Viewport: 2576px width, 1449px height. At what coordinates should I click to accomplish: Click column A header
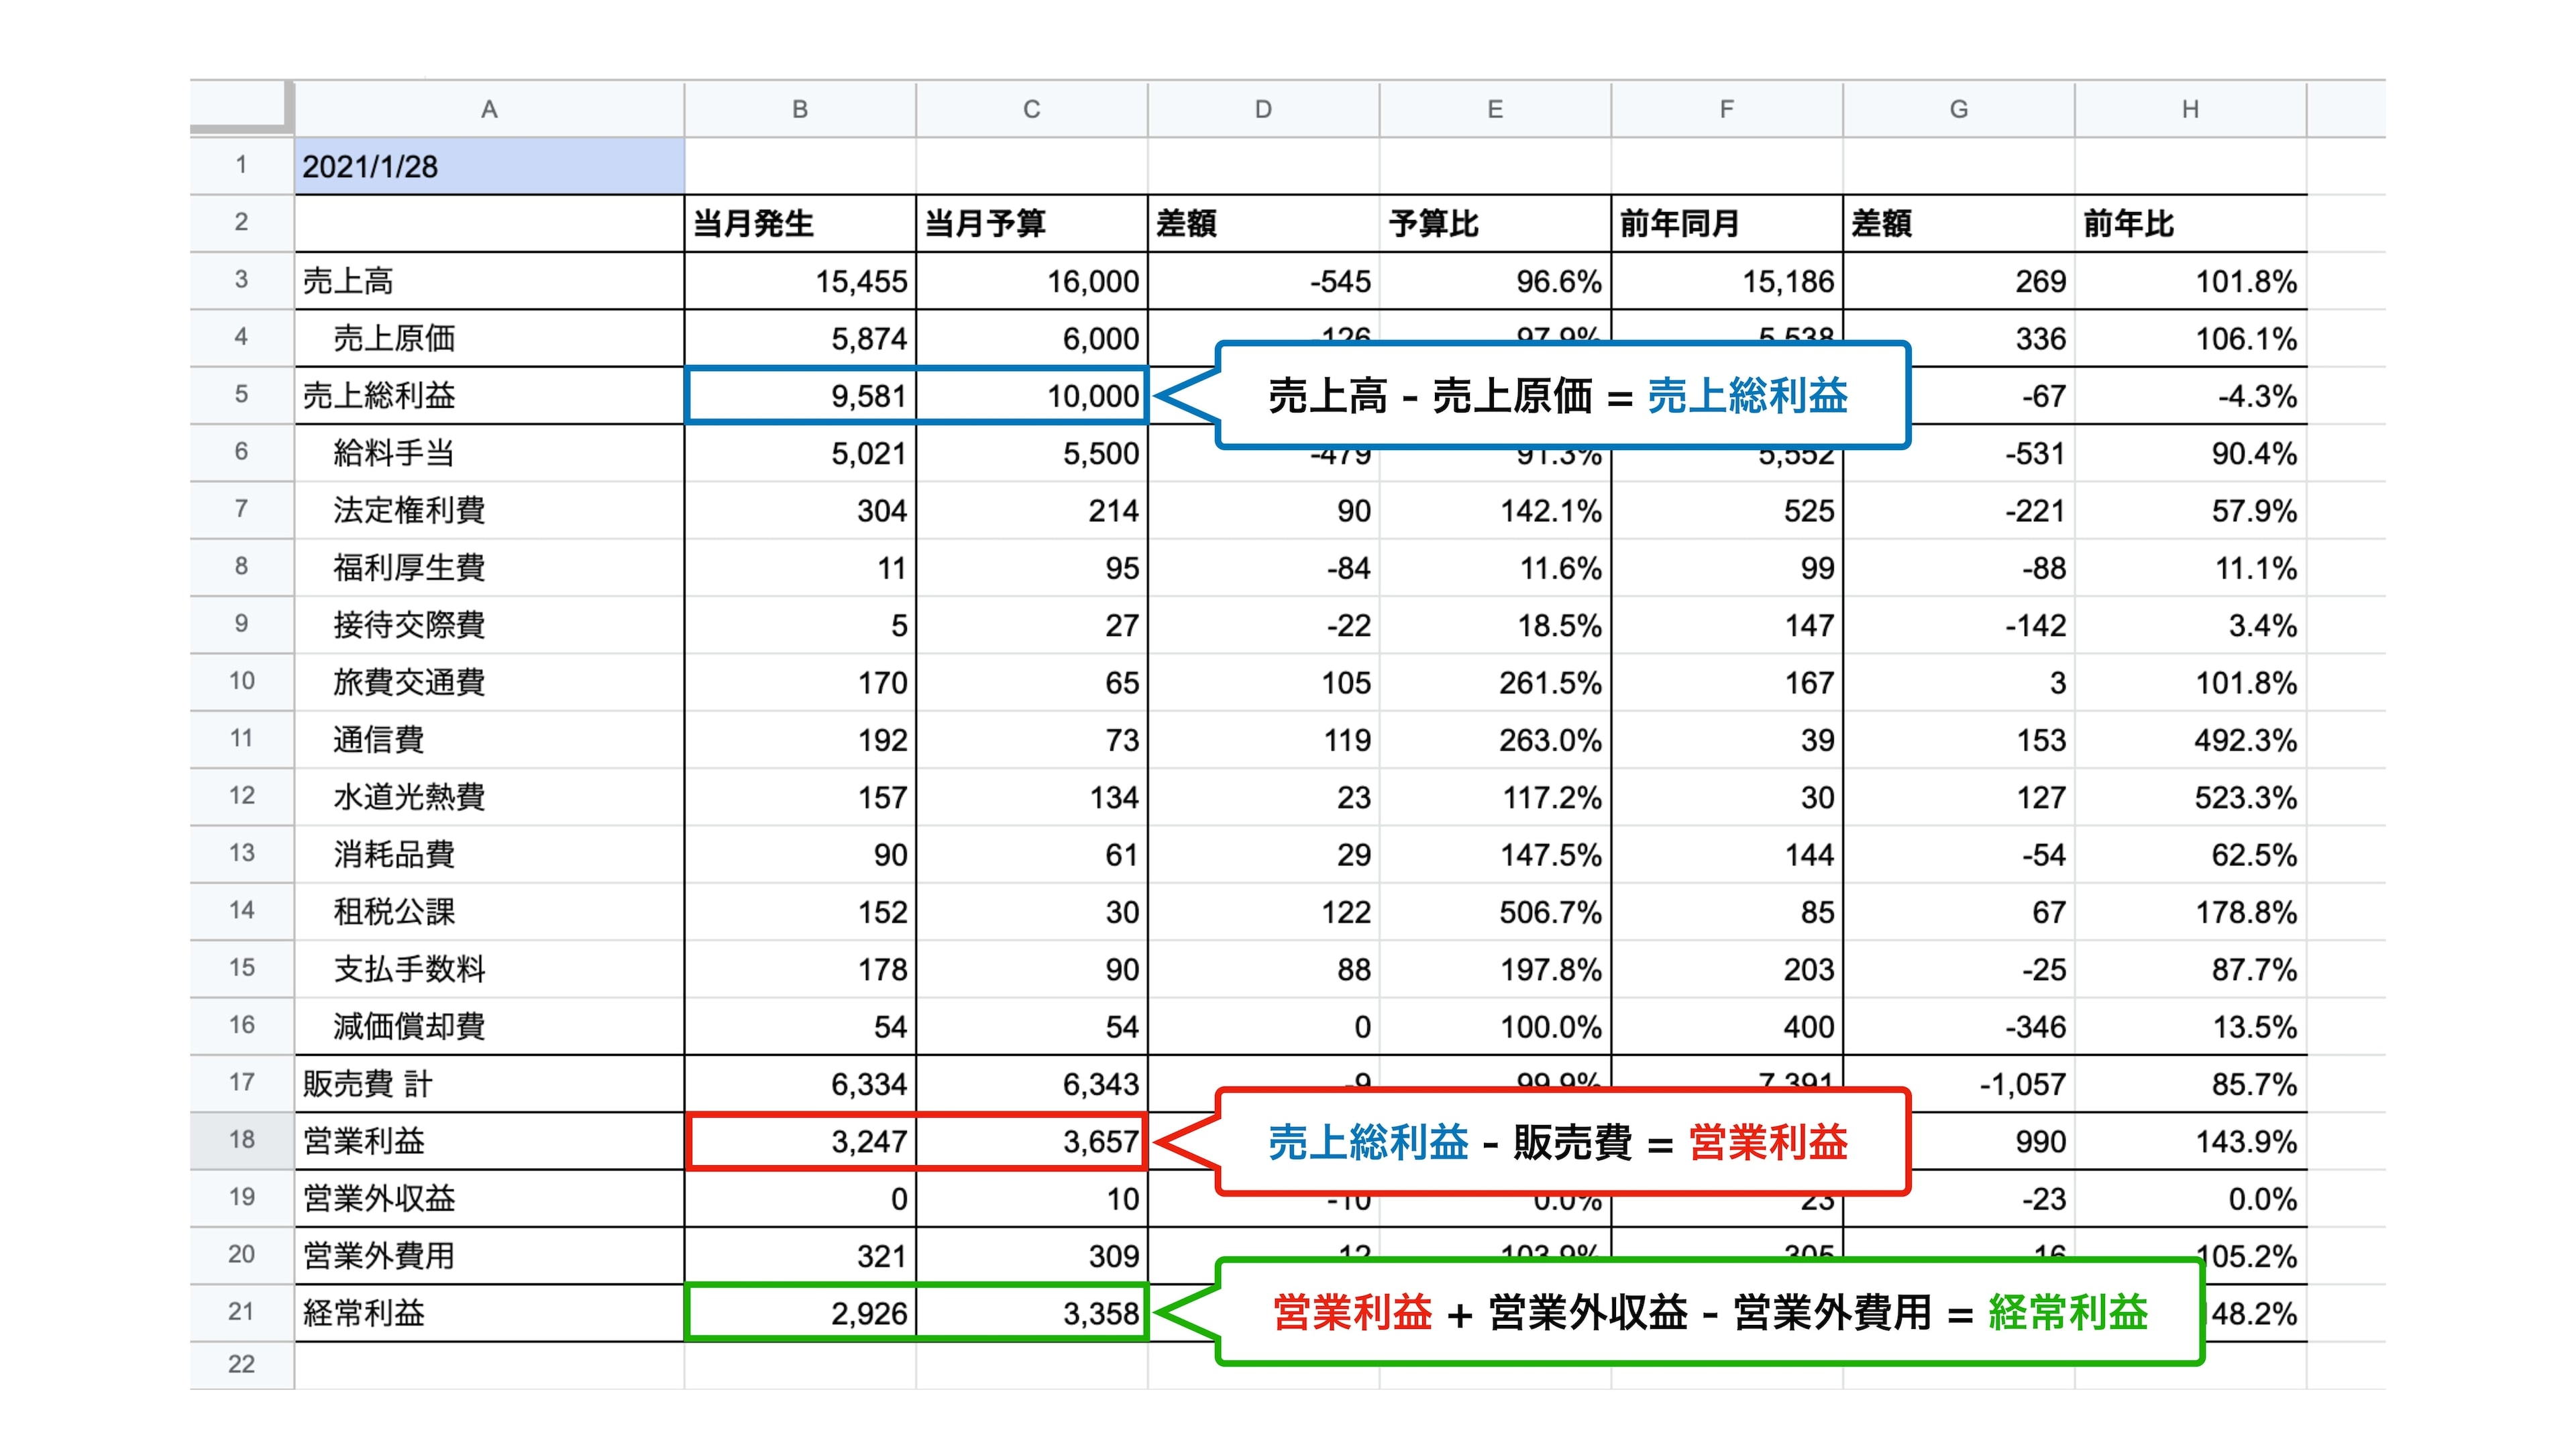click(489, 109)
